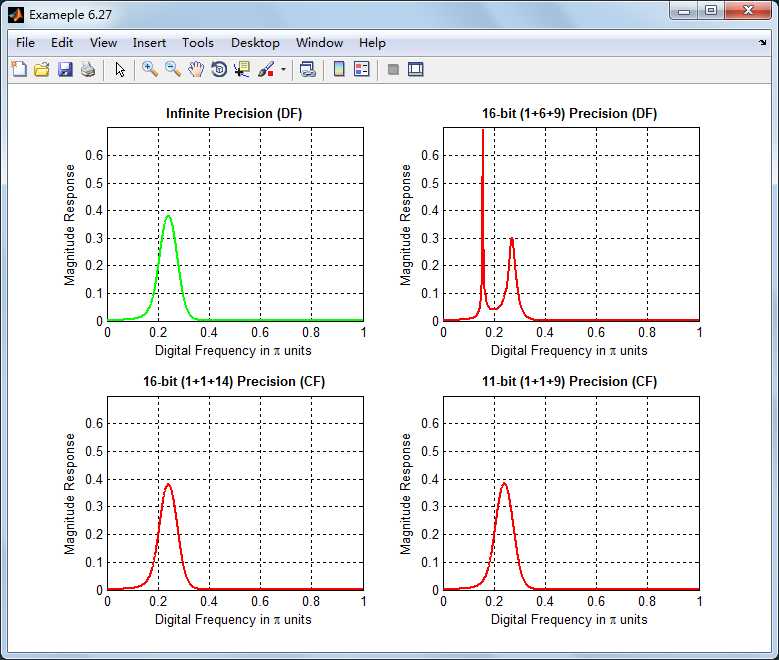This screenshot has width=779, height=660.
Task: Expand the brush color dropdown arrow
Action: click(x=283, y=69)
